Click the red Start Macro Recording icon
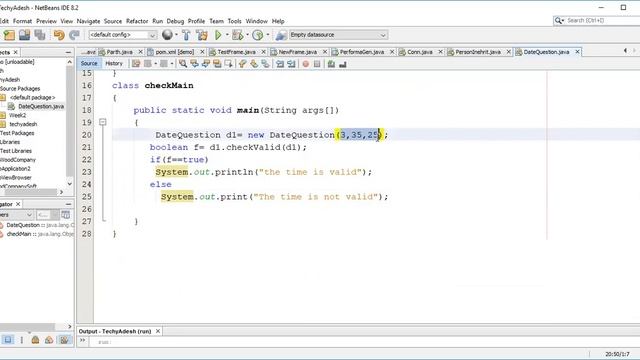 [x=306, y=64]
